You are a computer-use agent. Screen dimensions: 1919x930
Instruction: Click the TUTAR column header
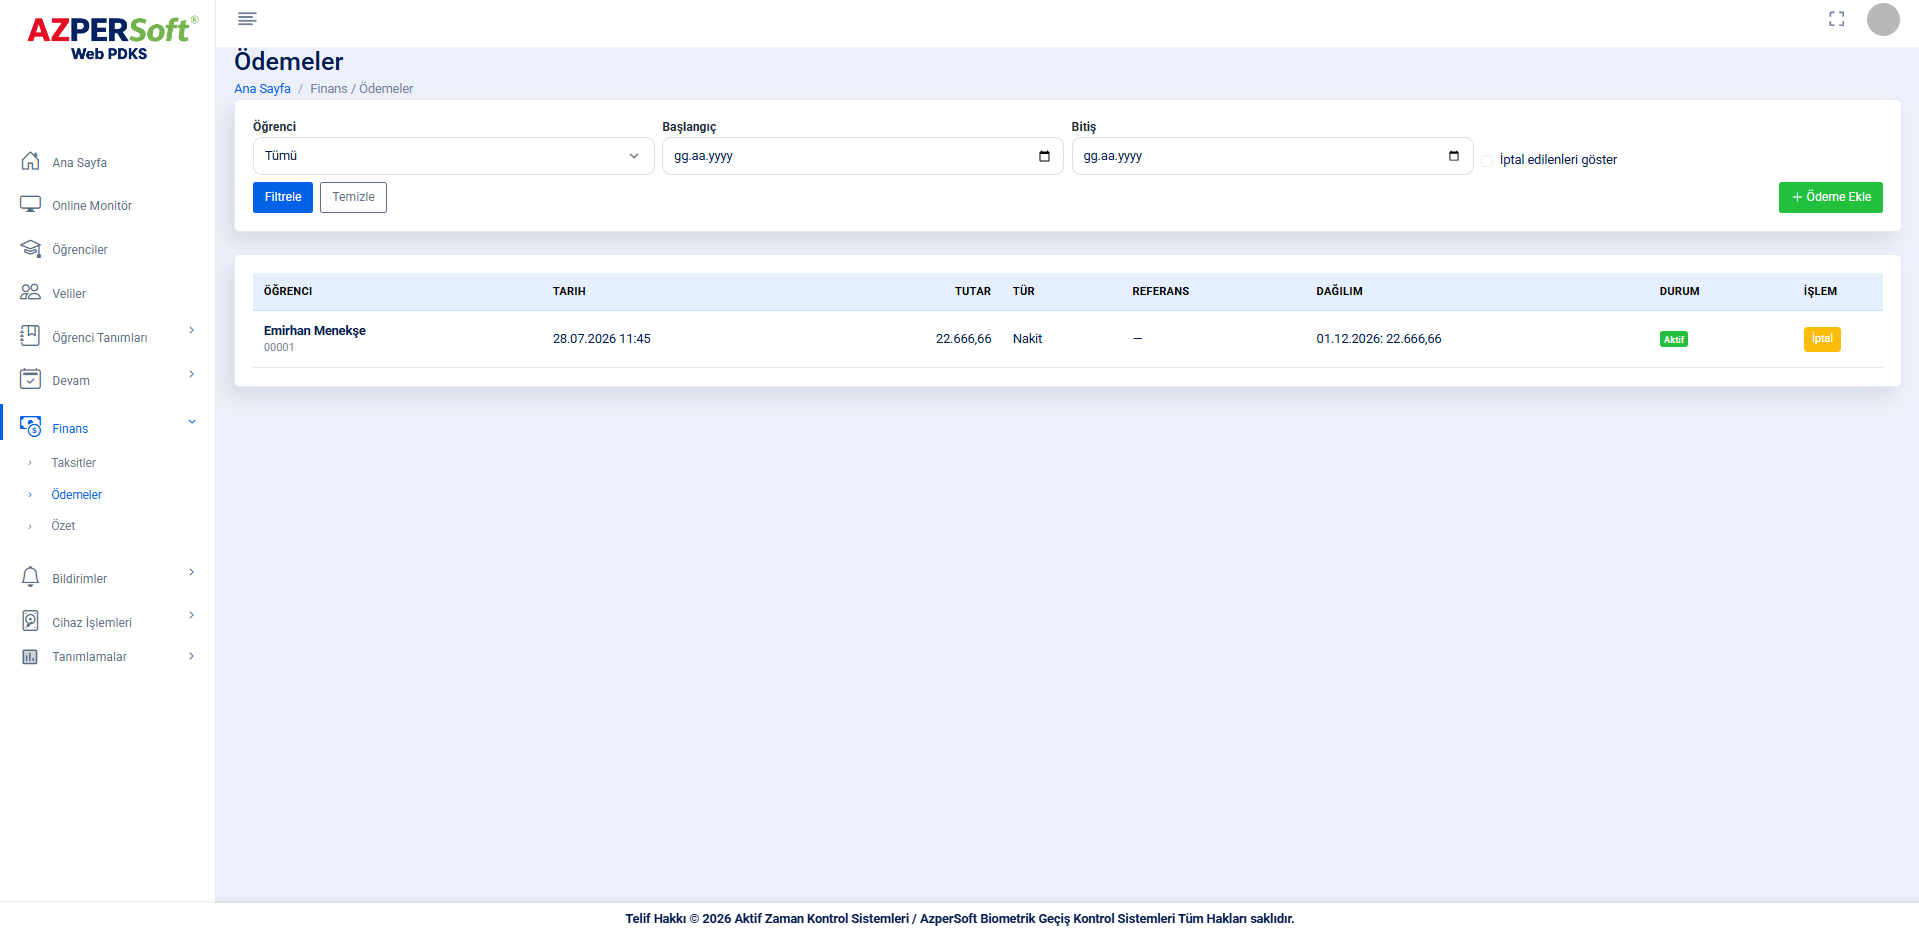click(x=972, y=292)
